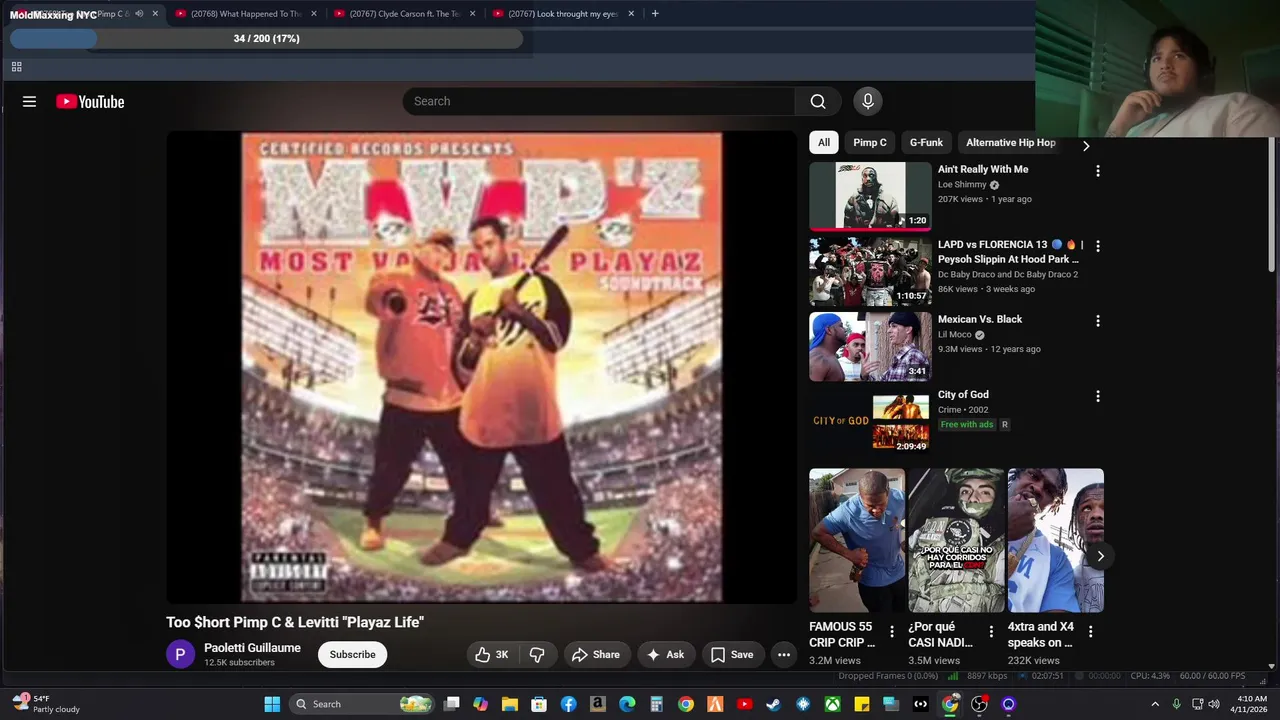This screenshot has width=1280, height=720.
Task: Open the Windows Start menu
Action: coord(272,704)
